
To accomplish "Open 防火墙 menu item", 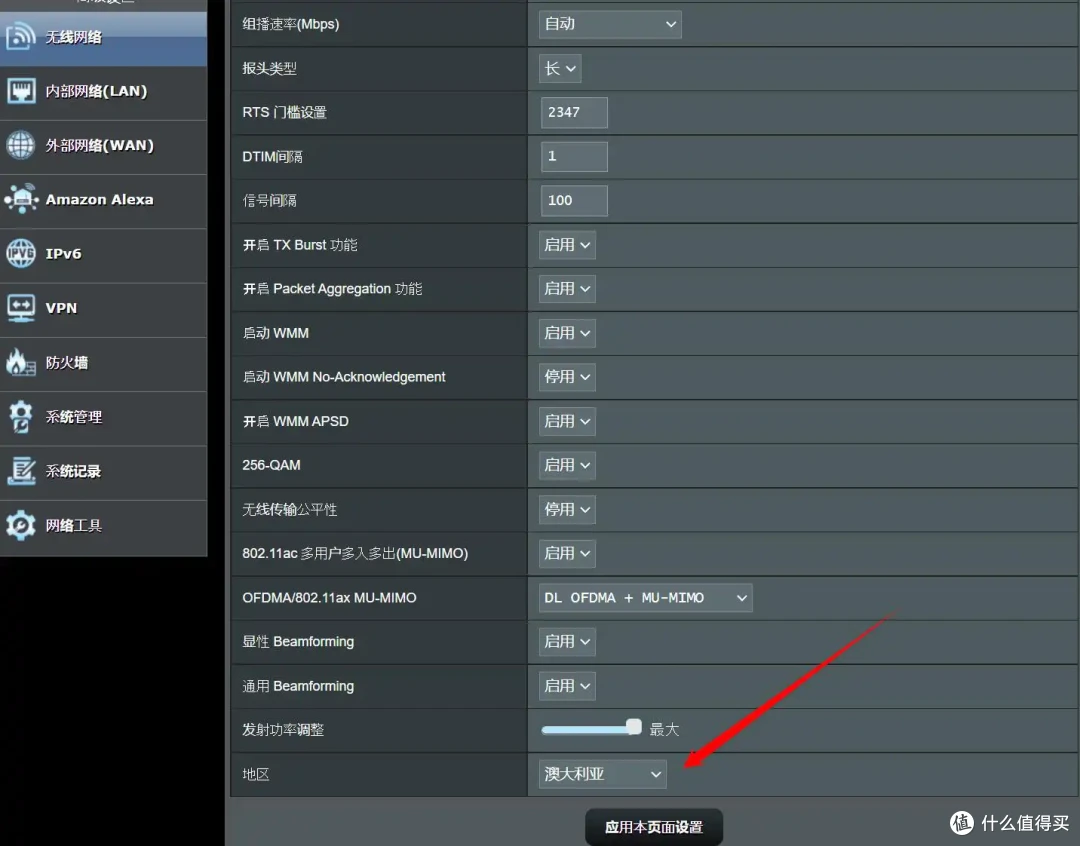I will (103, 364).
